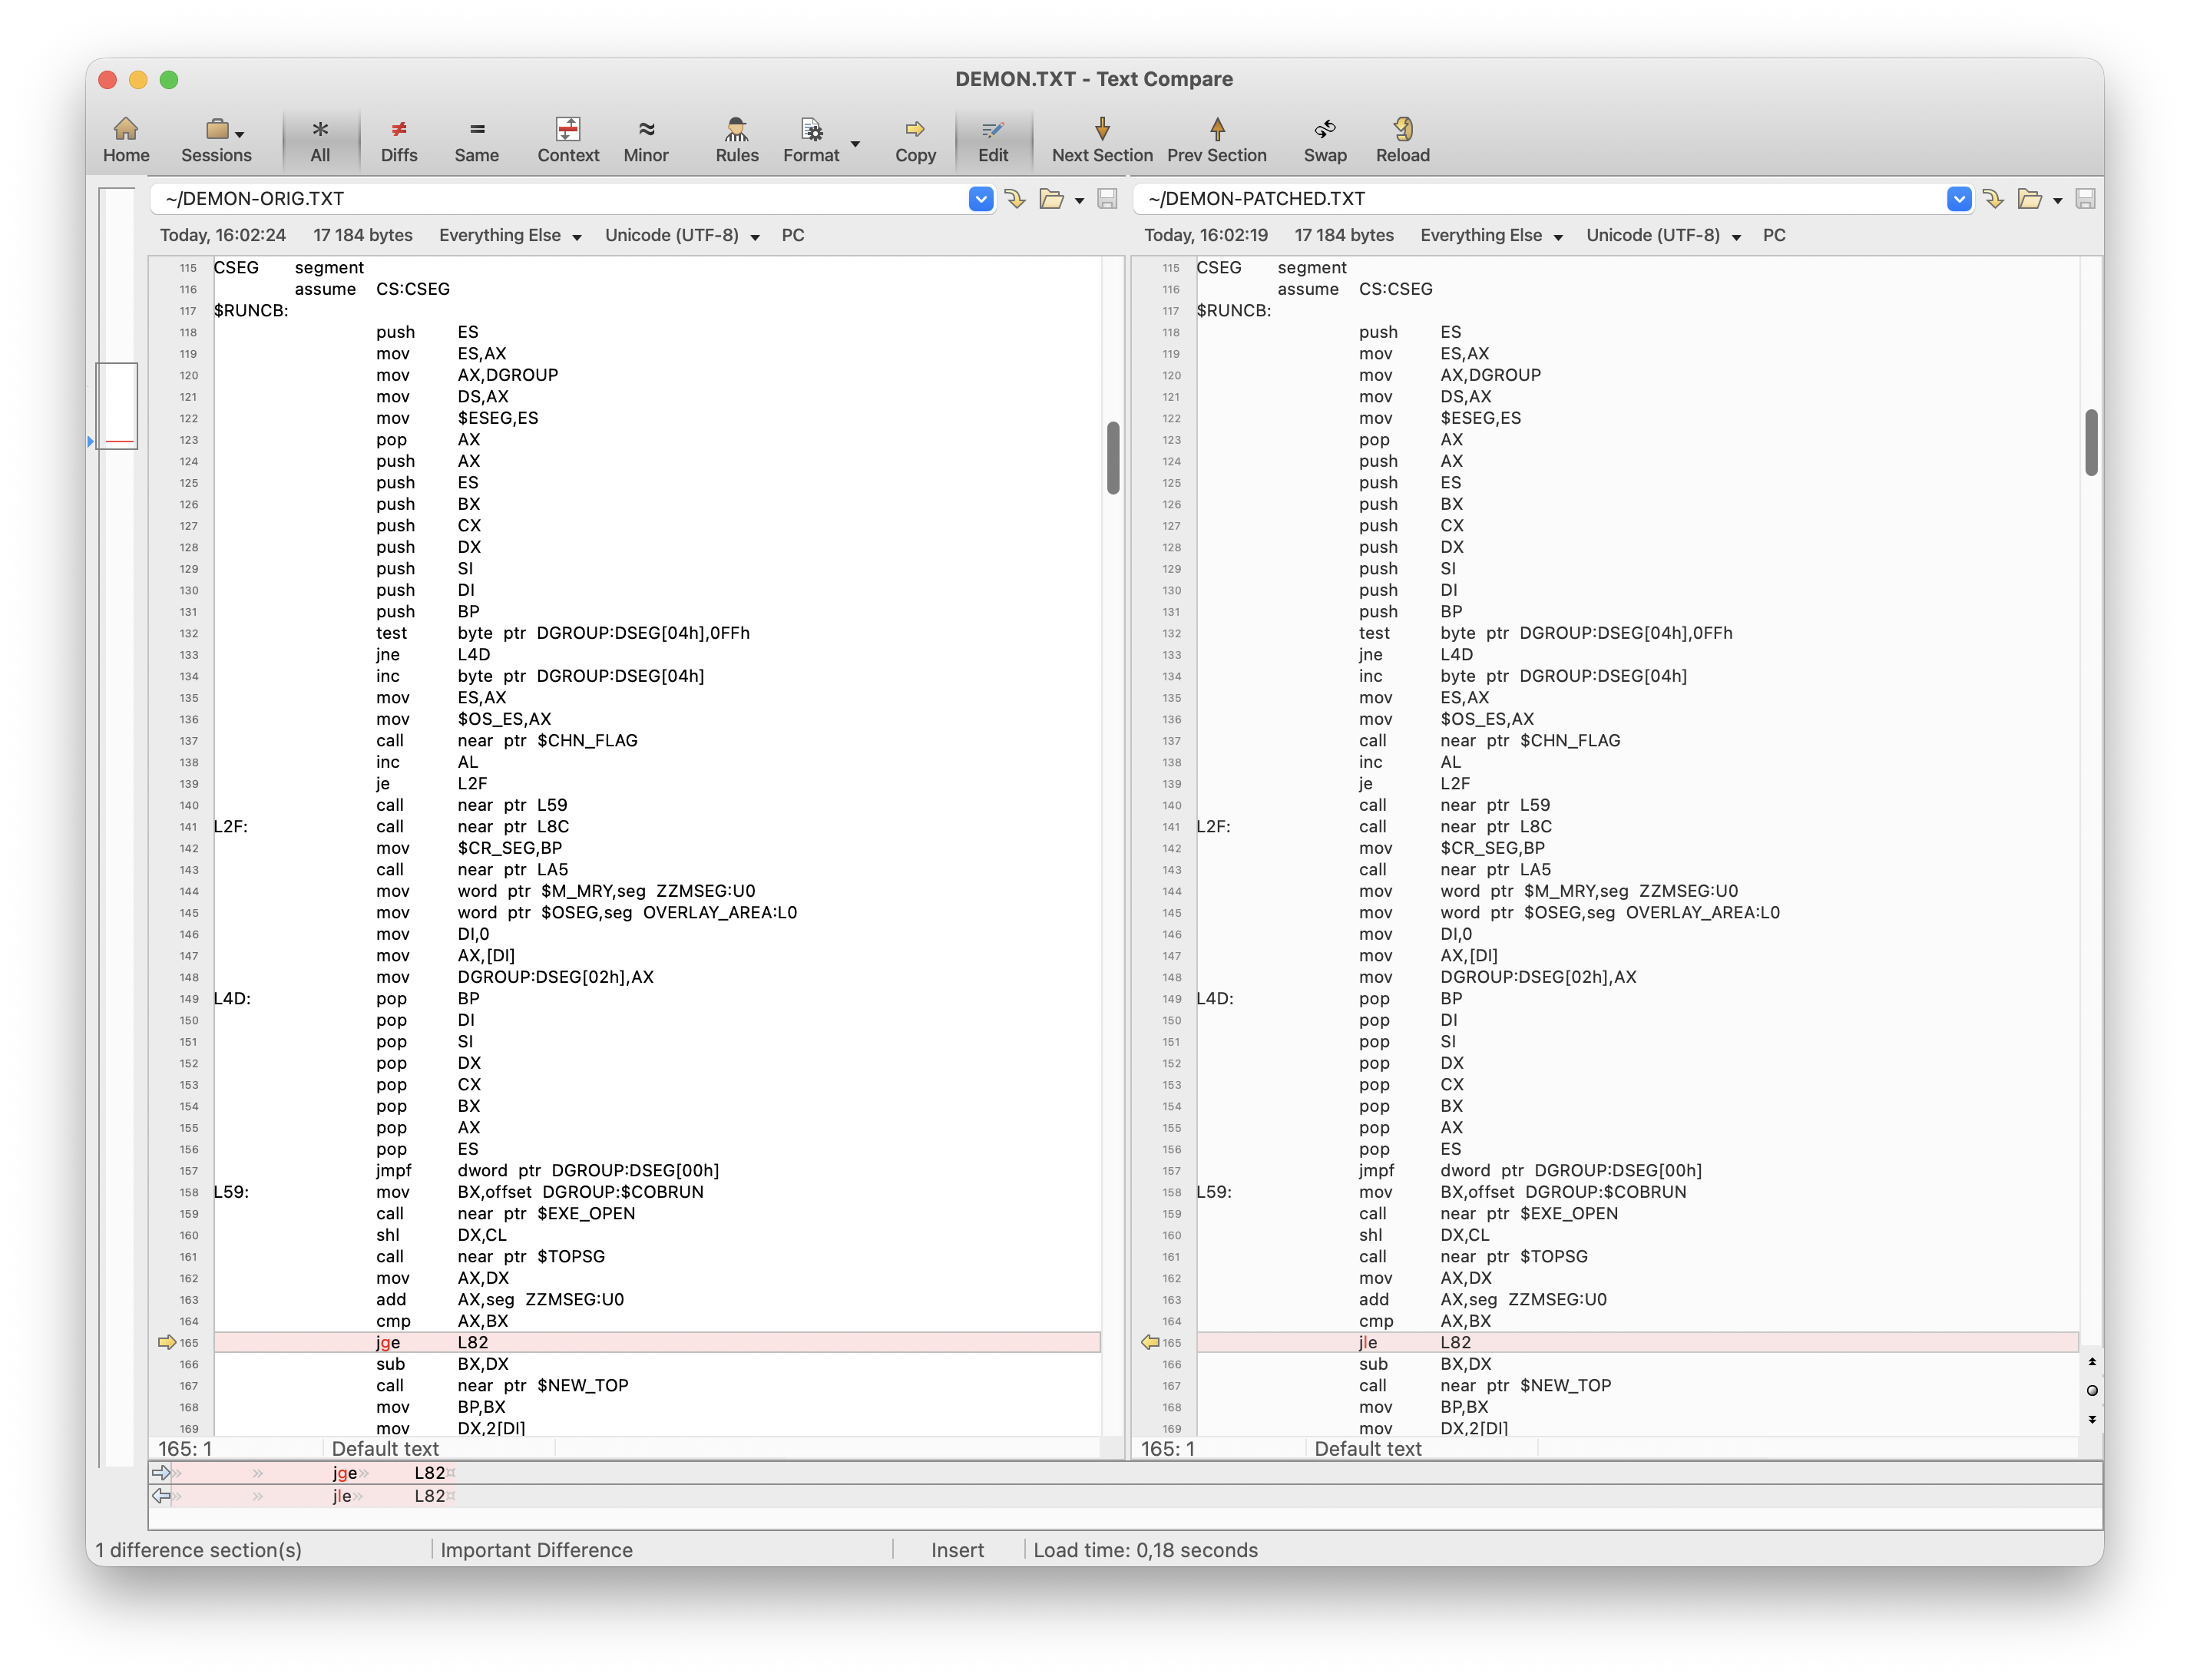This screenshot has height=1680, width=2190.
Task: Show only differences with Diffs button
Action: [398, 139]
